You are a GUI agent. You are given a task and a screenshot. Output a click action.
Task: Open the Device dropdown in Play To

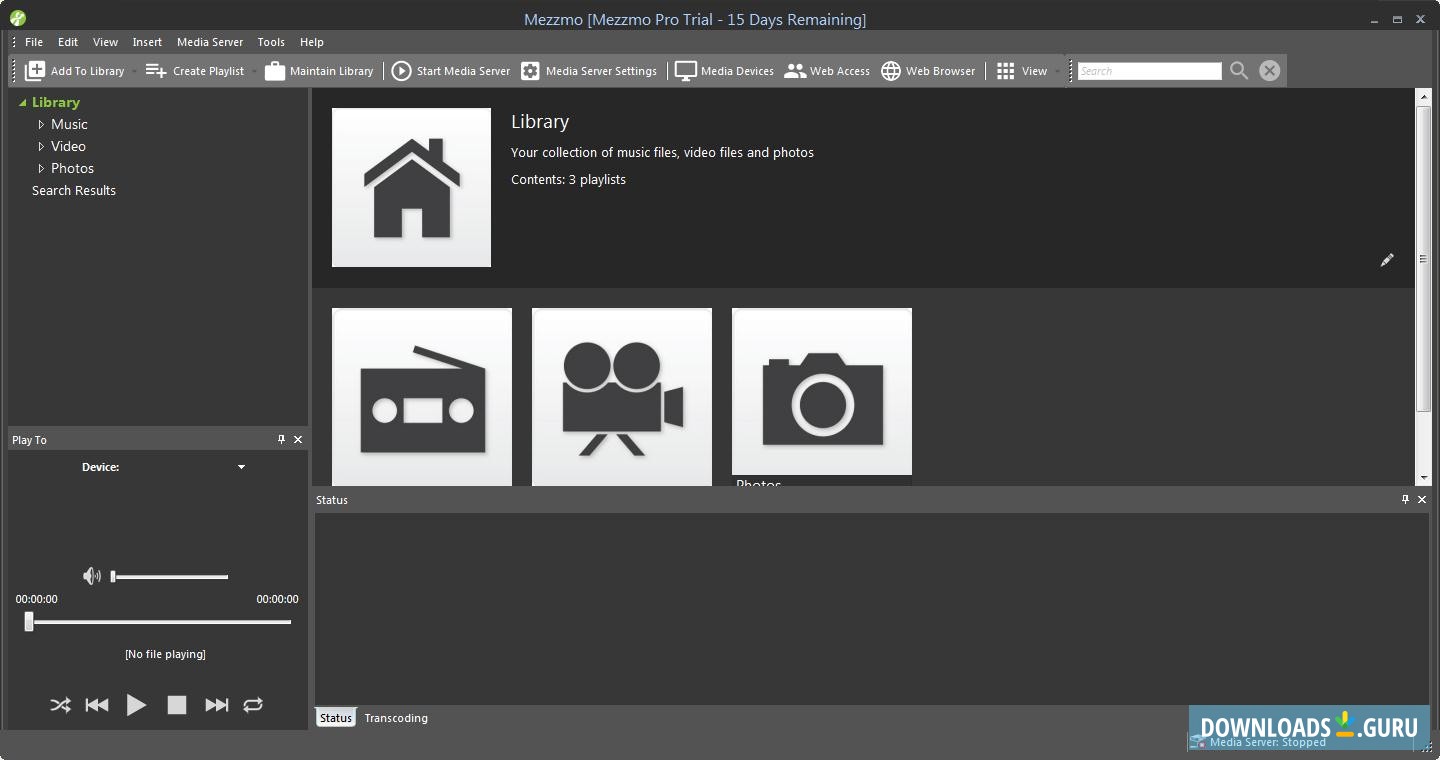[241, 467]
